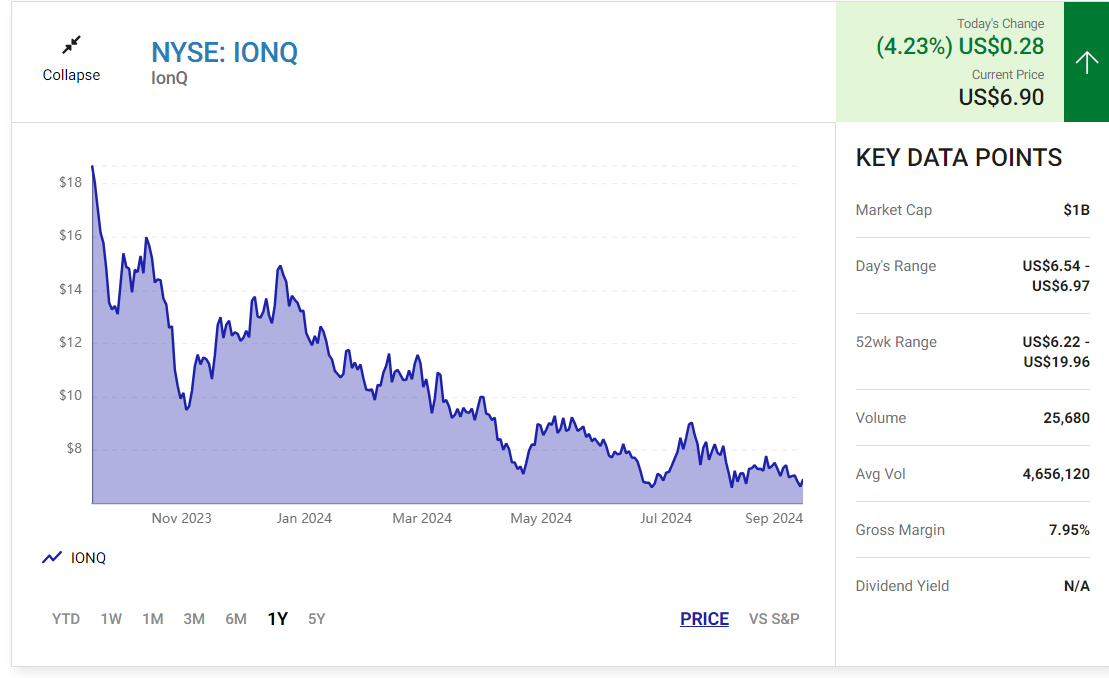Click the Volume label

(881, 418)
